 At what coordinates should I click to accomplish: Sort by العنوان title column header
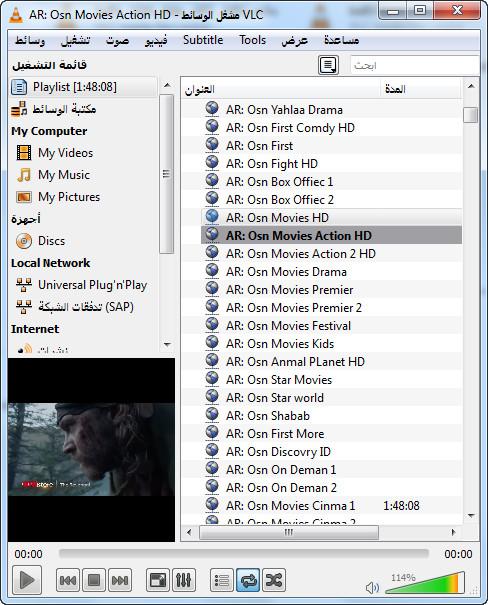pos(281,90)
